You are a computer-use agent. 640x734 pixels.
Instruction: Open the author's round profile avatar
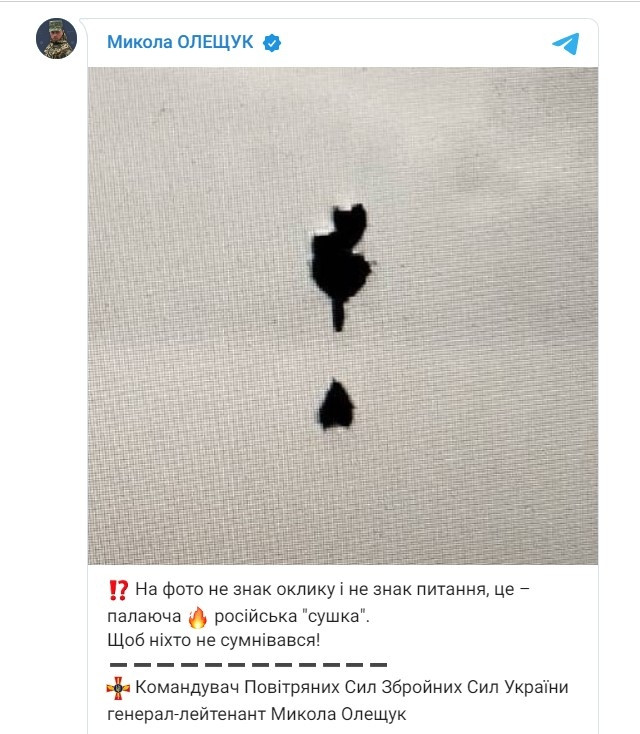pos(56,38)
